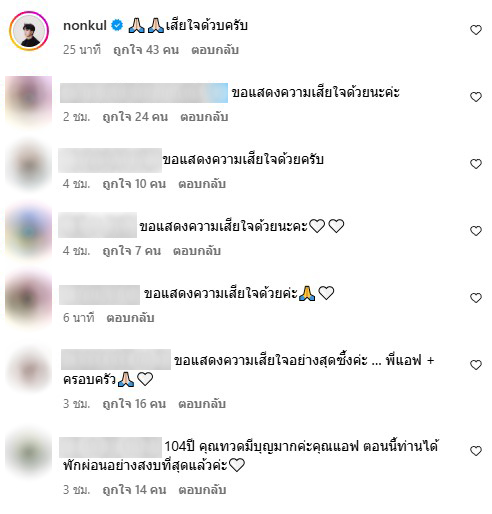This screenshot has width=492, height=514.
Task: View who liked: ถูกใจ 43 คน
Action: click(146, 50)
